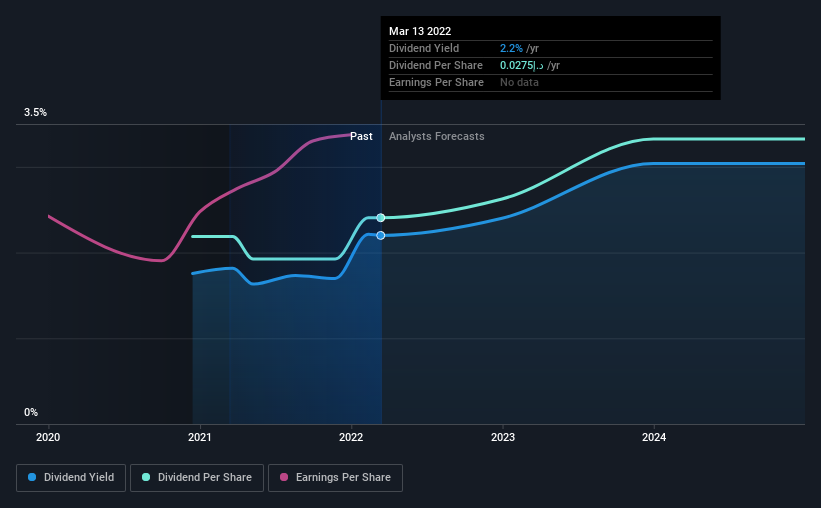Click the 2021 x-axis year label
This screenshot has width=821, height=508.
(199, 437)
